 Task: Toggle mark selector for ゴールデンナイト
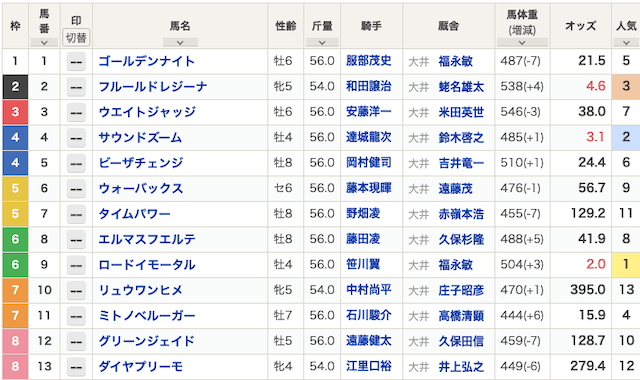[76, 62]
